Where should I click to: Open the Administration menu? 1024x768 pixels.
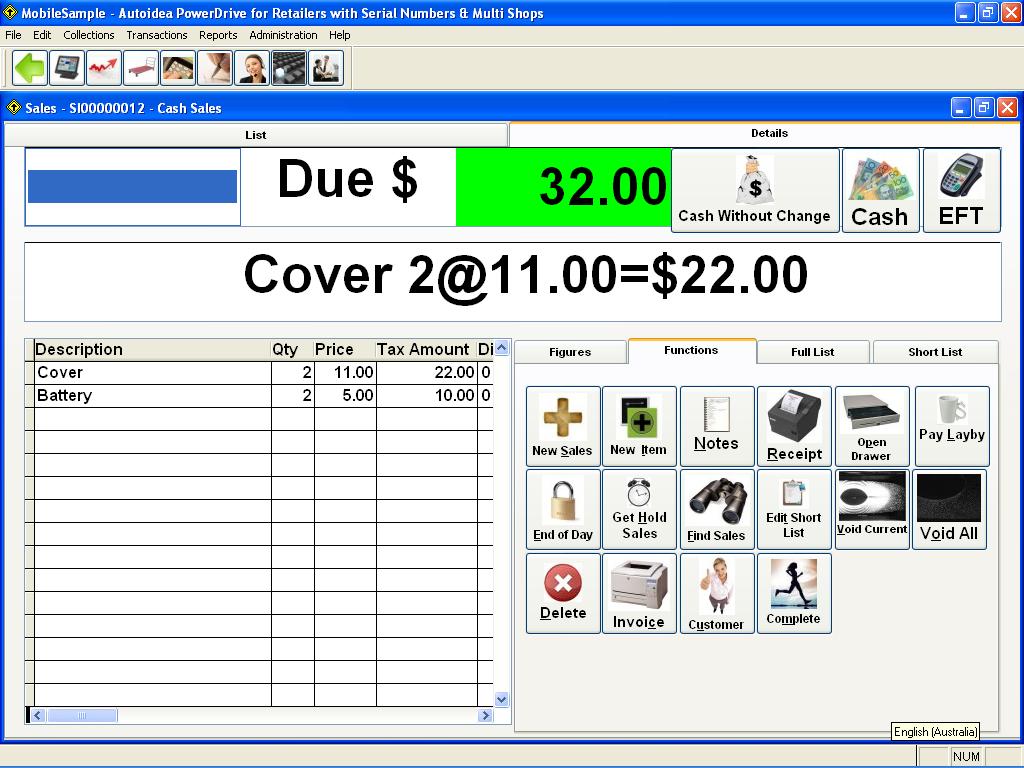pos(283,35)
